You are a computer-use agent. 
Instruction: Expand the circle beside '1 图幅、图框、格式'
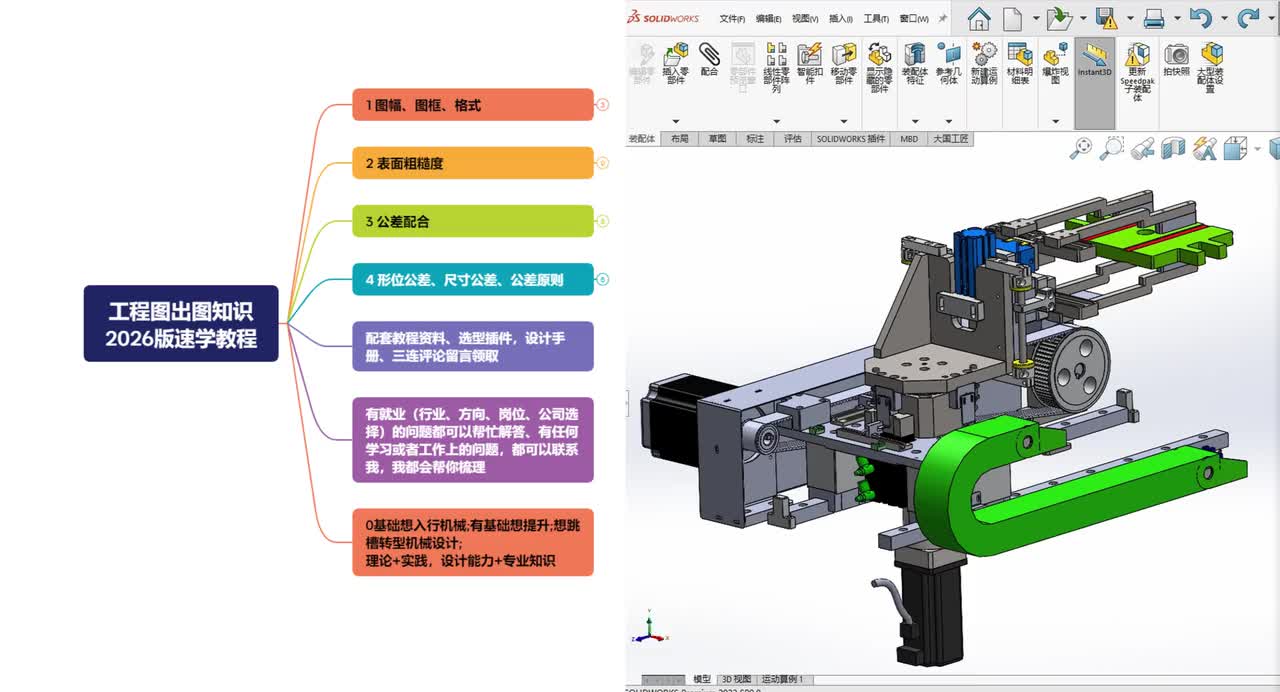pos(603,105)
